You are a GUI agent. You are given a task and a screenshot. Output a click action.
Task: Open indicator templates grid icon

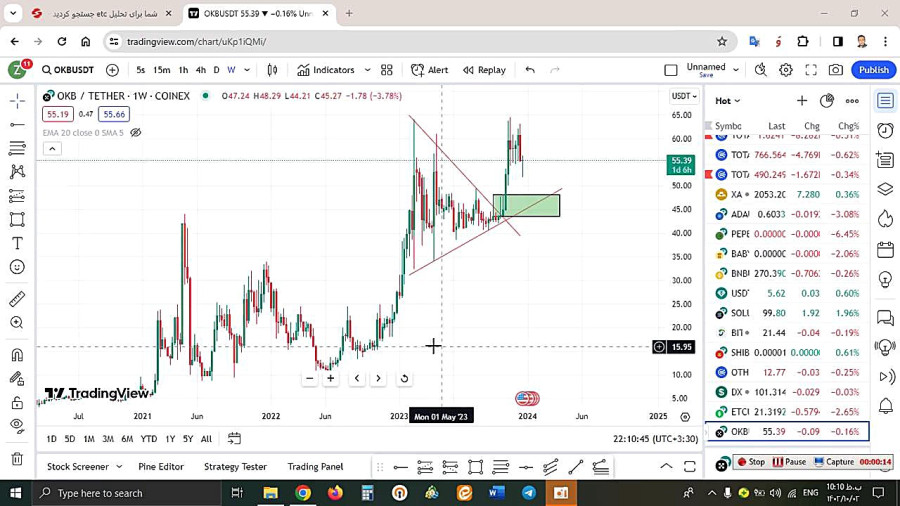point(387,70)
